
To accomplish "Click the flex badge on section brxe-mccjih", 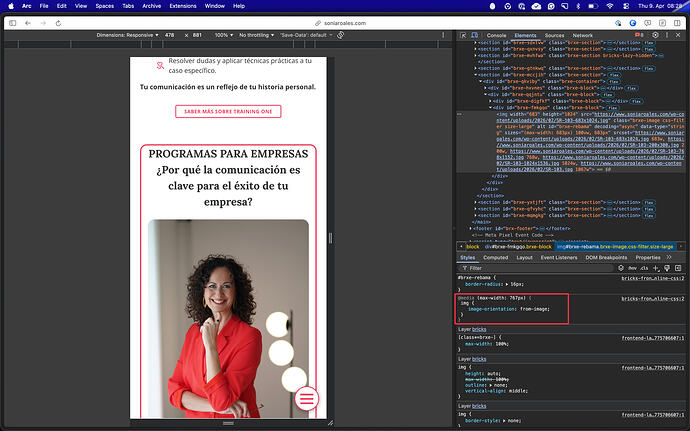I will pos(614,75).
